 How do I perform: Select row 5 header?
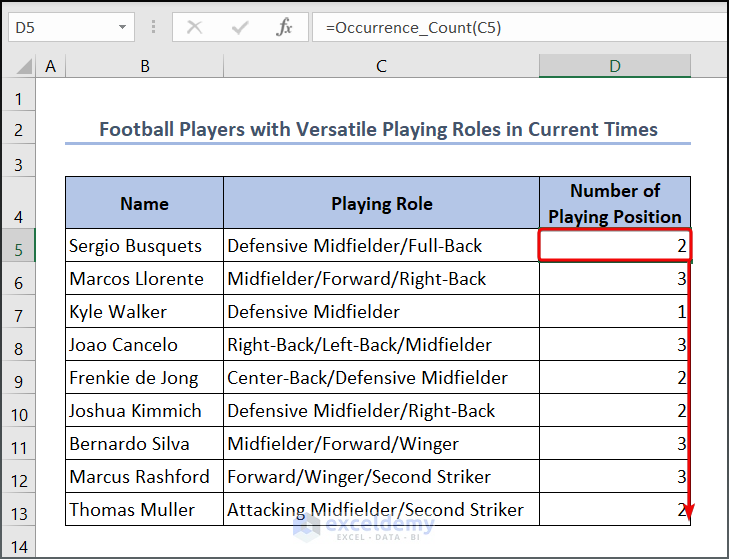point(19,246)
